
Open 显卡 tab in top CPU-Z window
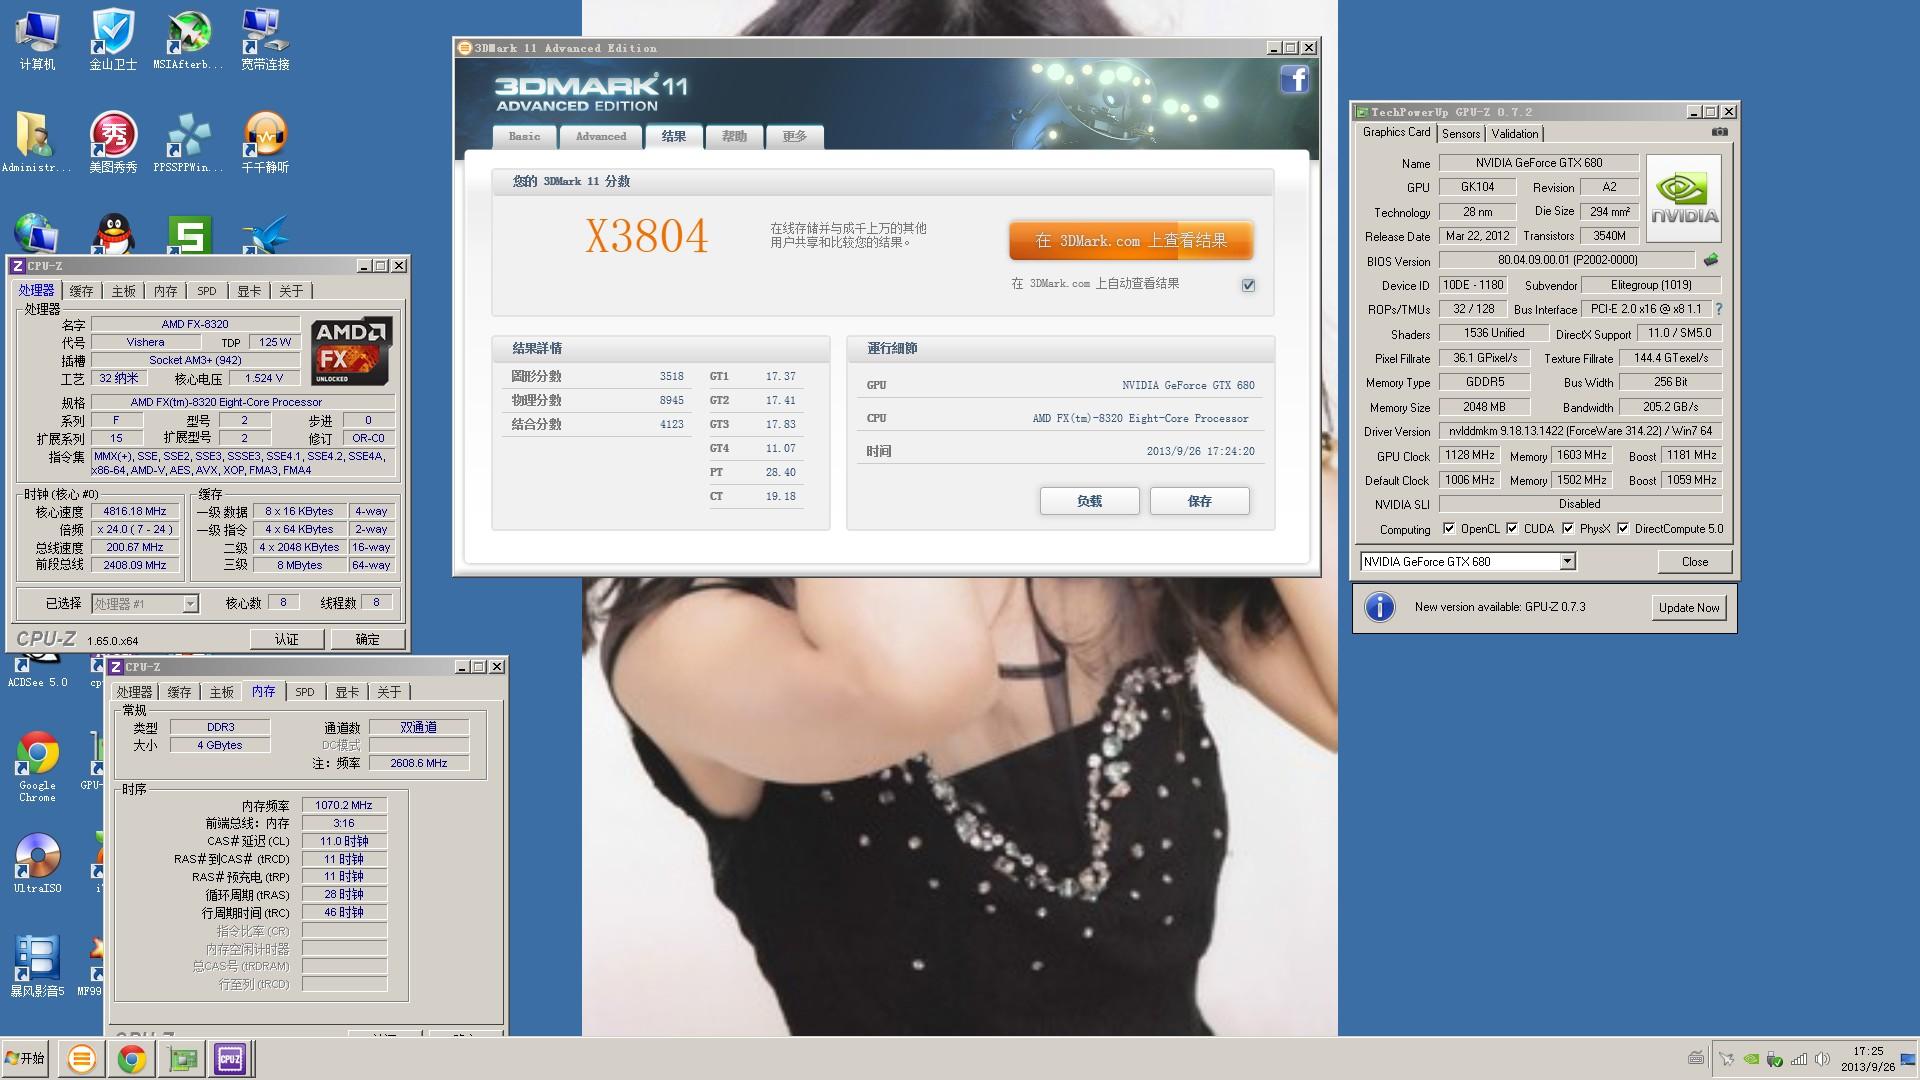[249, 291]
